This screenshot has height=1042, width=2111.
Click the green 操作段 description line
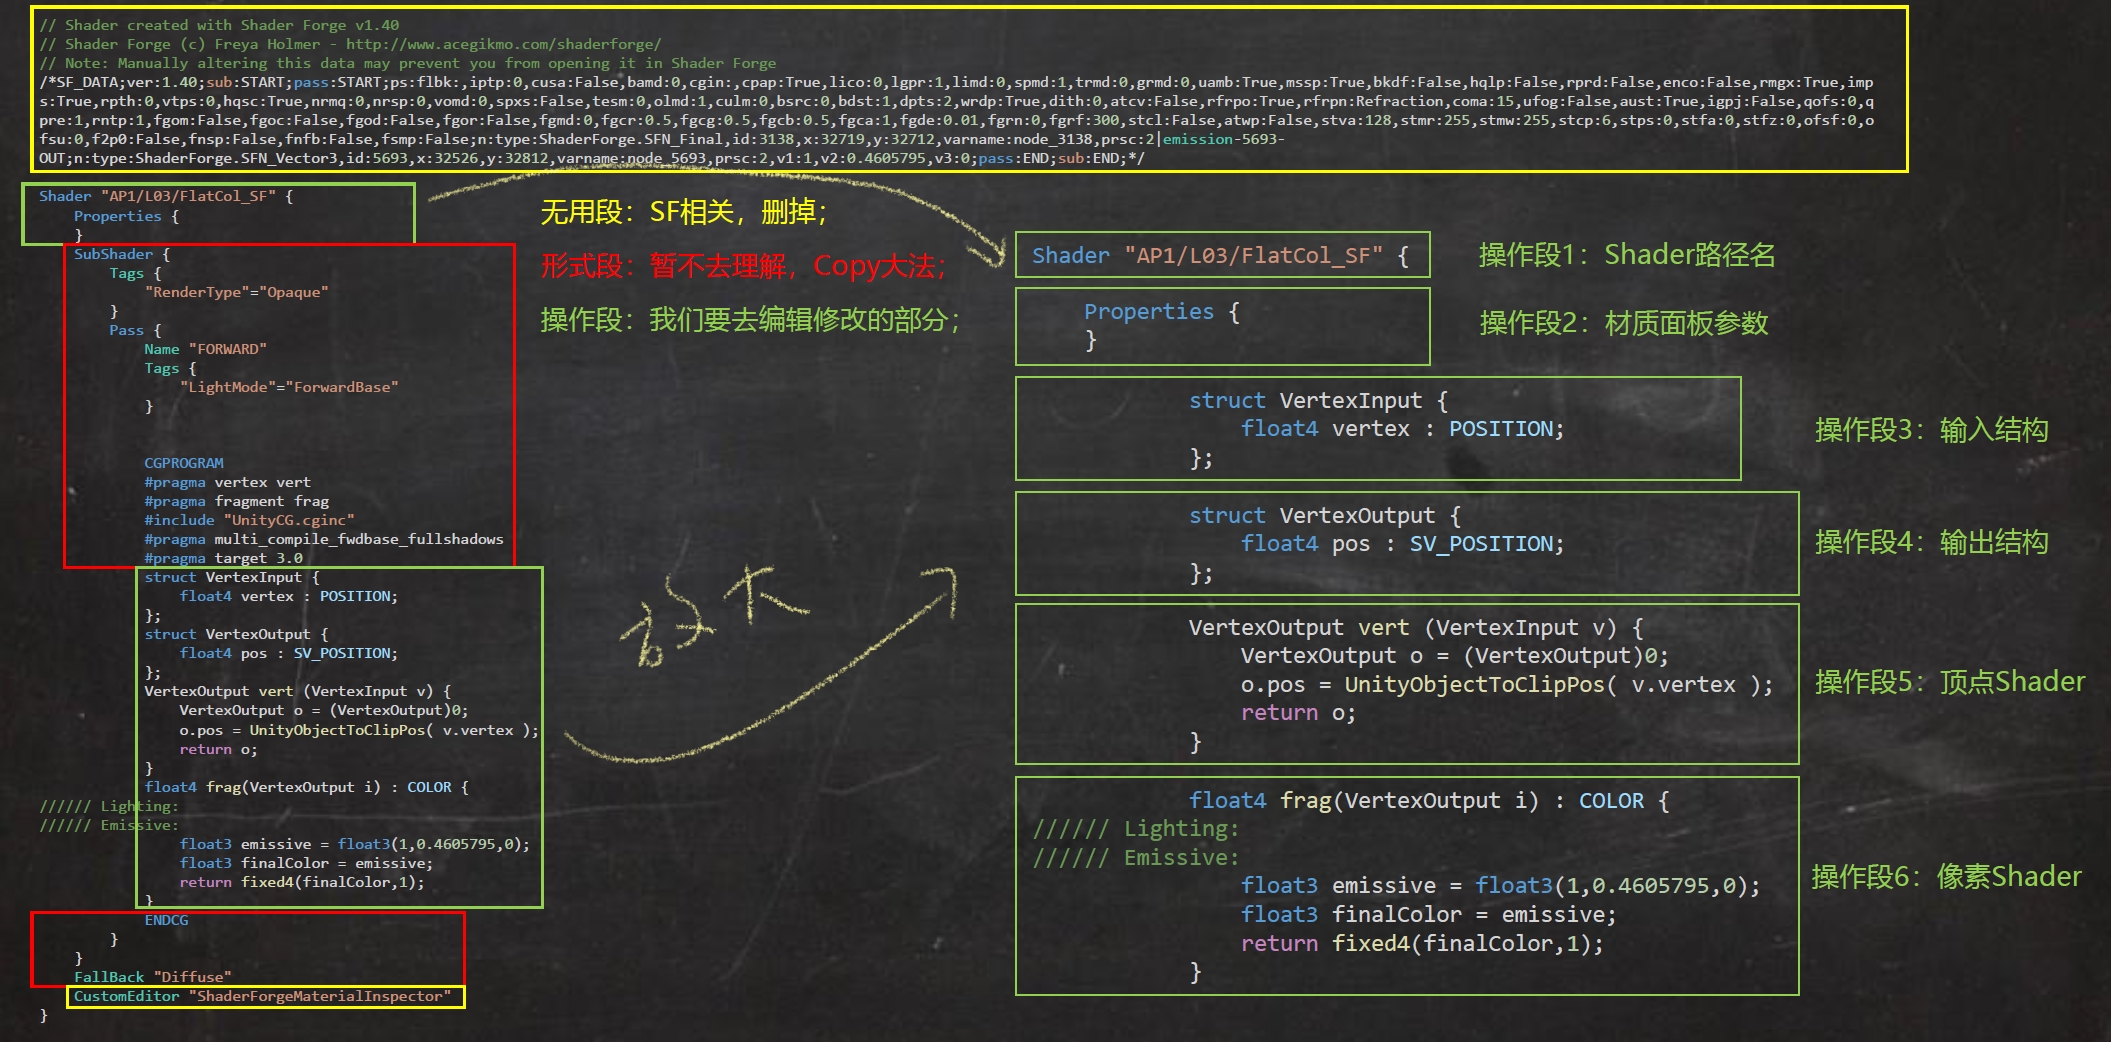pyautogui.click(x=749, y=320)
